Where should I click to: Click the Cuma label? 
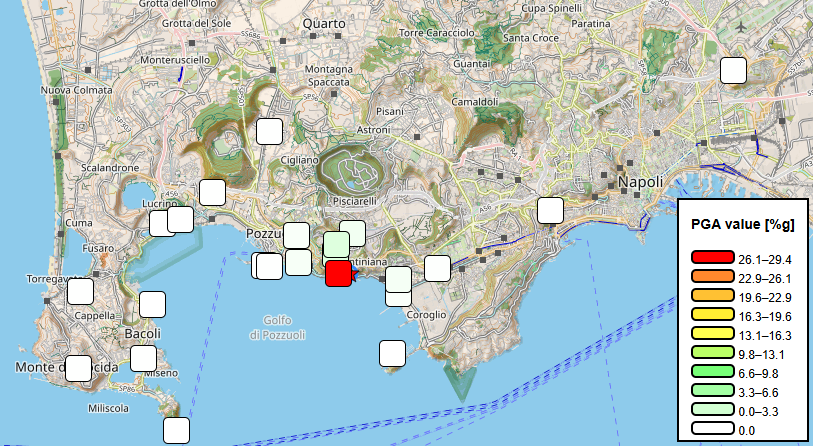(79, 223)
